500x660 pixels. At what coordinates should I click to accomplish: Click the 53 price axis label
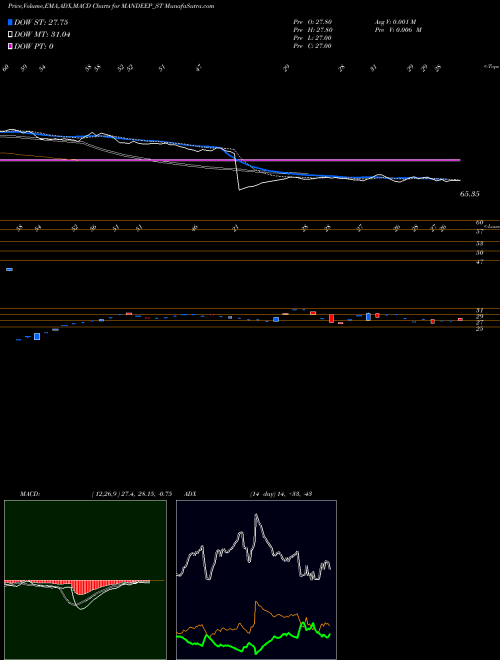pos(479,243)
